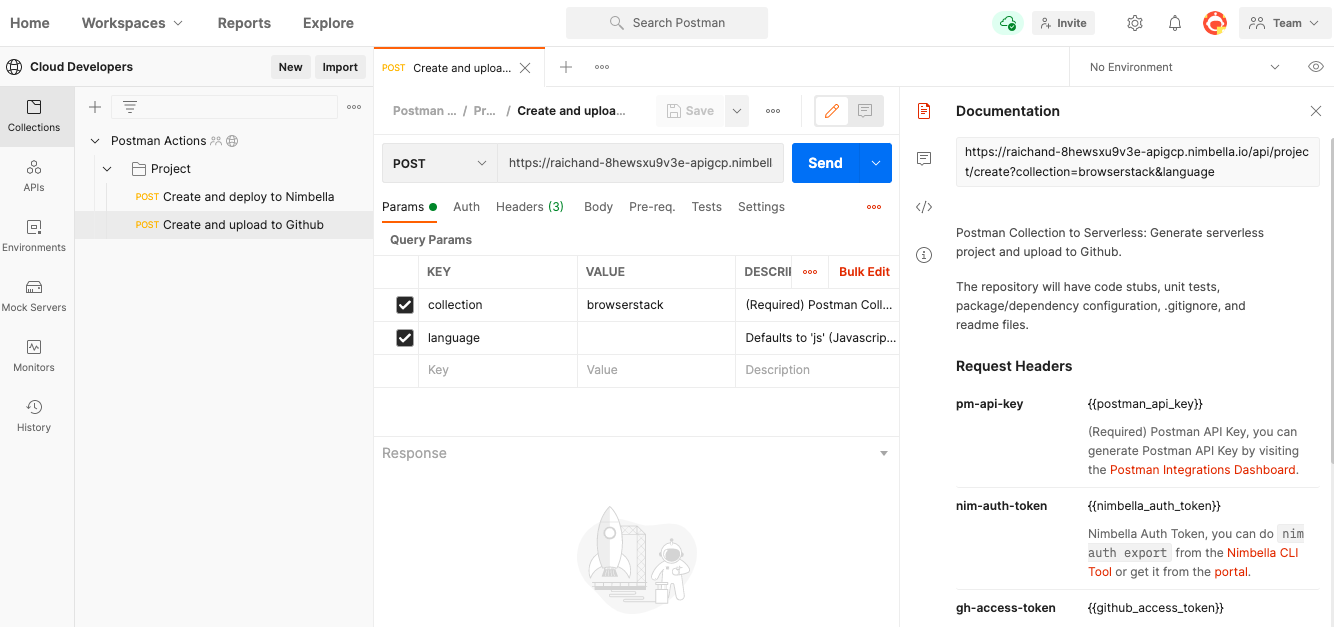
Task: Click Bulk Edit link
Action: pos(864,272)
